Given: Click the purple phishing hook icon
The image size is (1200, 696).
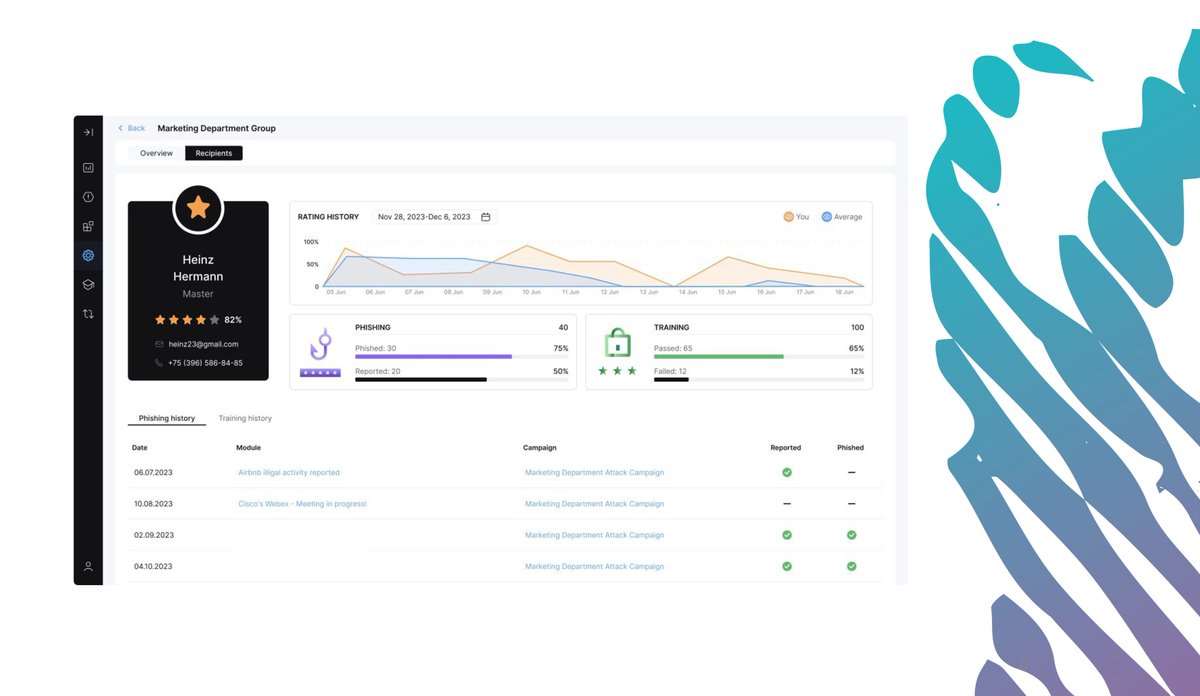Looking at the screenshot, I should [x=320, y=345].
